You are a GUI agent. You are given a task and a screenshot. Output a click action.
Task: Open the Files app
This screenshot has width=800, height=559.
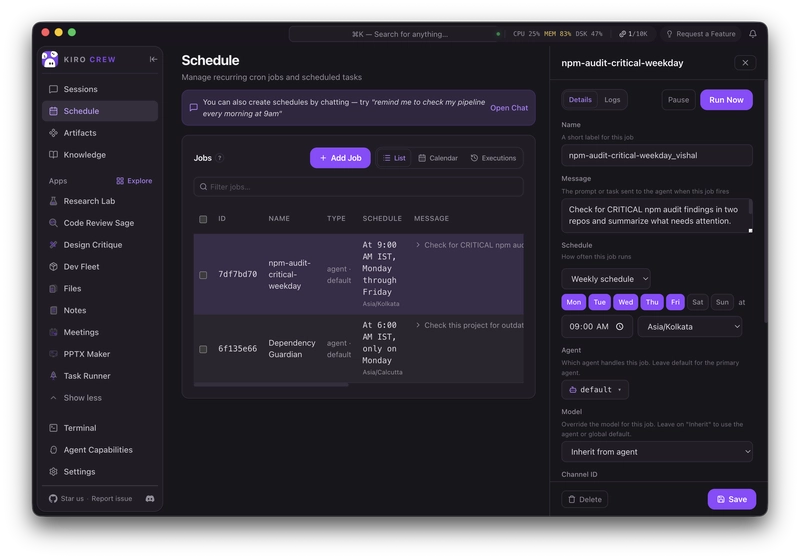pyautogui.click(x=100, y=289)
